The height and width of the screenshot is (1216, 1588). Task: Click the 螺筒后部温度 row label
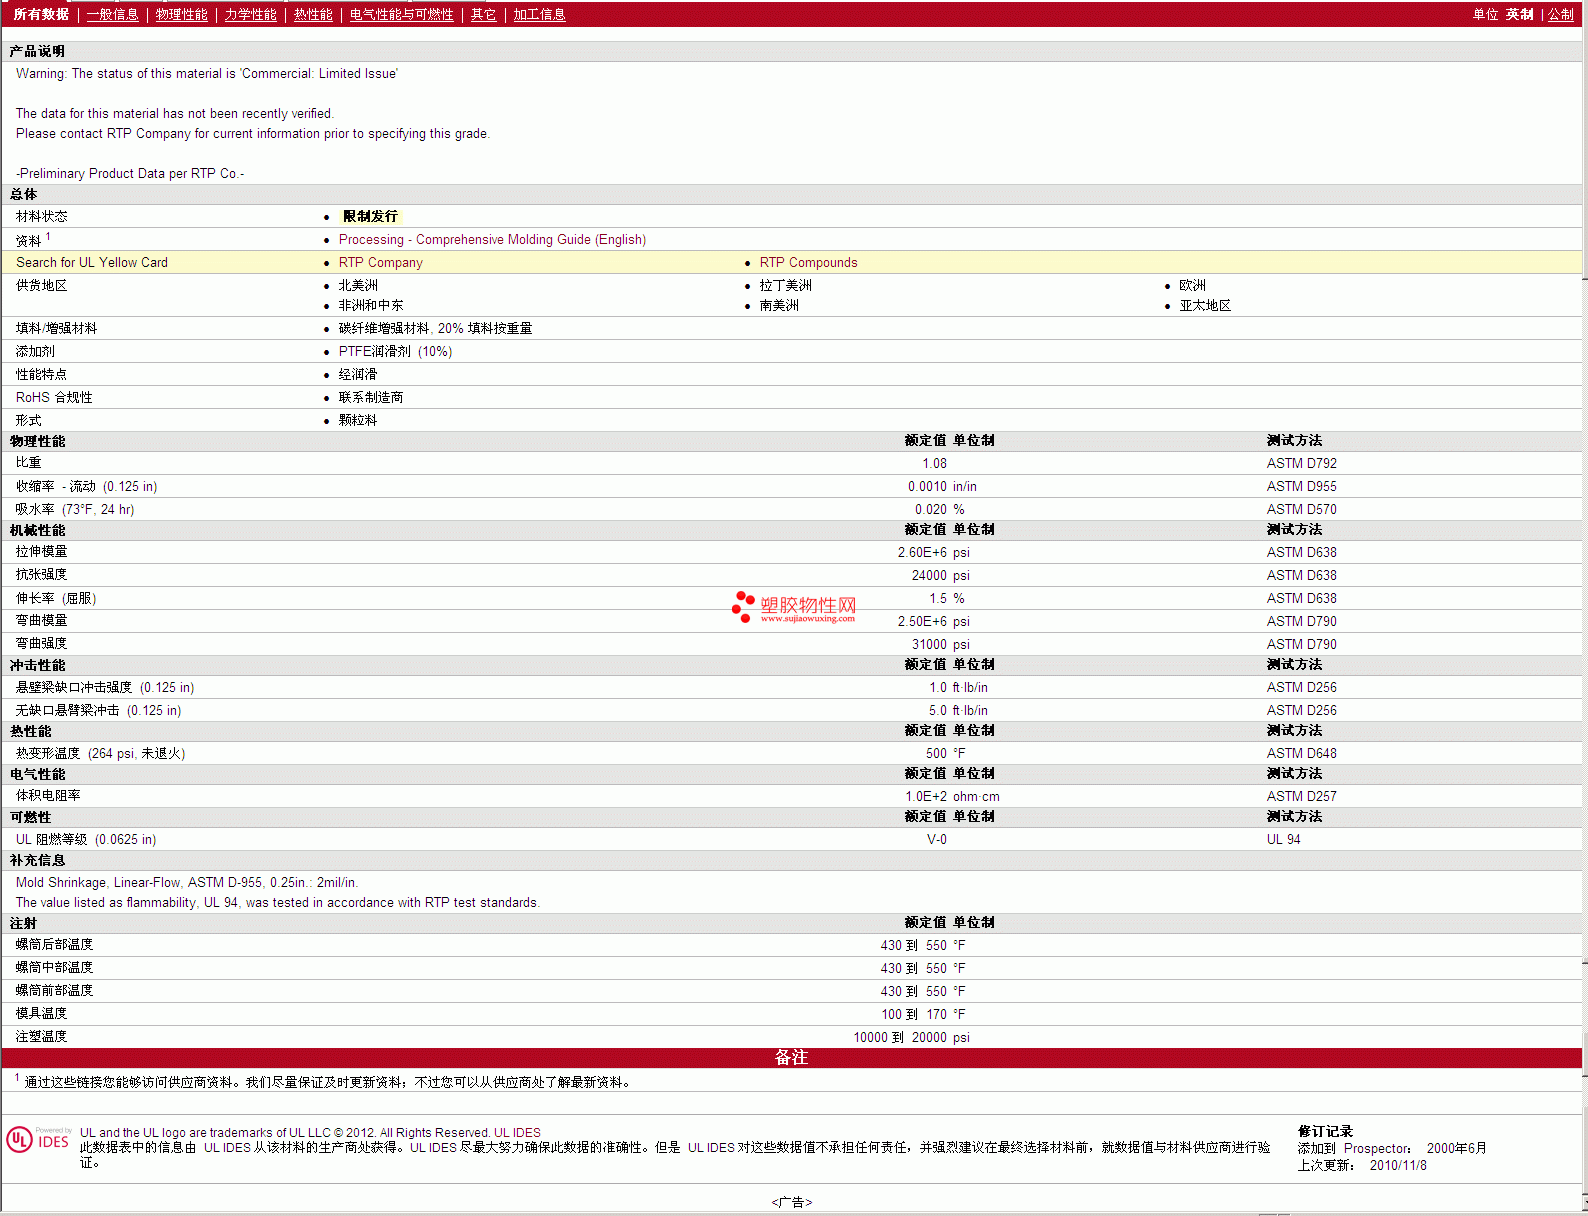pos(54,944)
